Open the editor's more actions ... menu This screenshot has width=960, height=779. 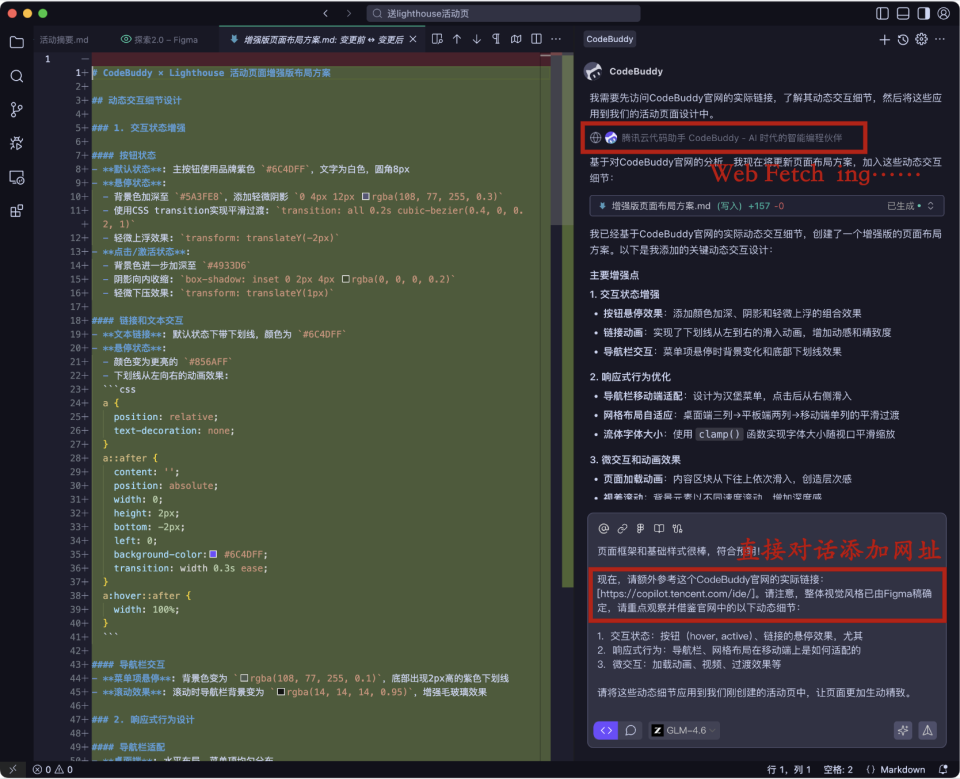click(556, 39)
